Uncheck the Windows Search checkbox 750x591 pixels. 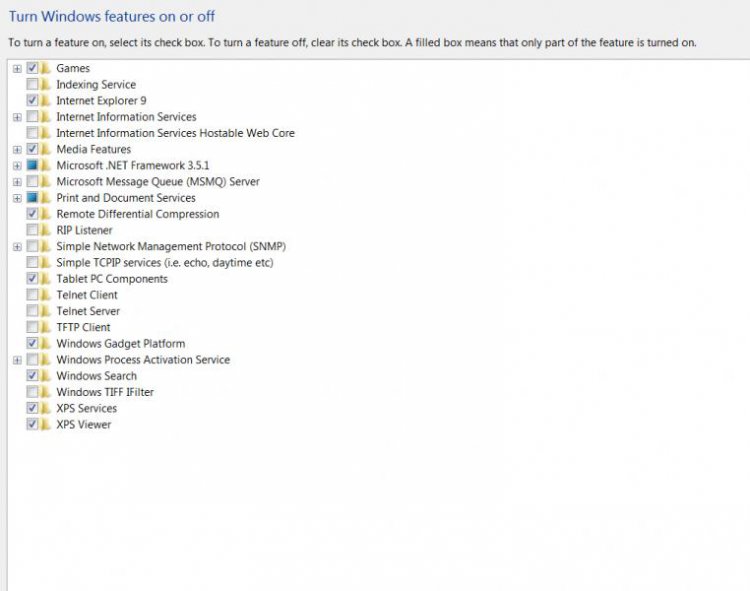coord(32,376)
